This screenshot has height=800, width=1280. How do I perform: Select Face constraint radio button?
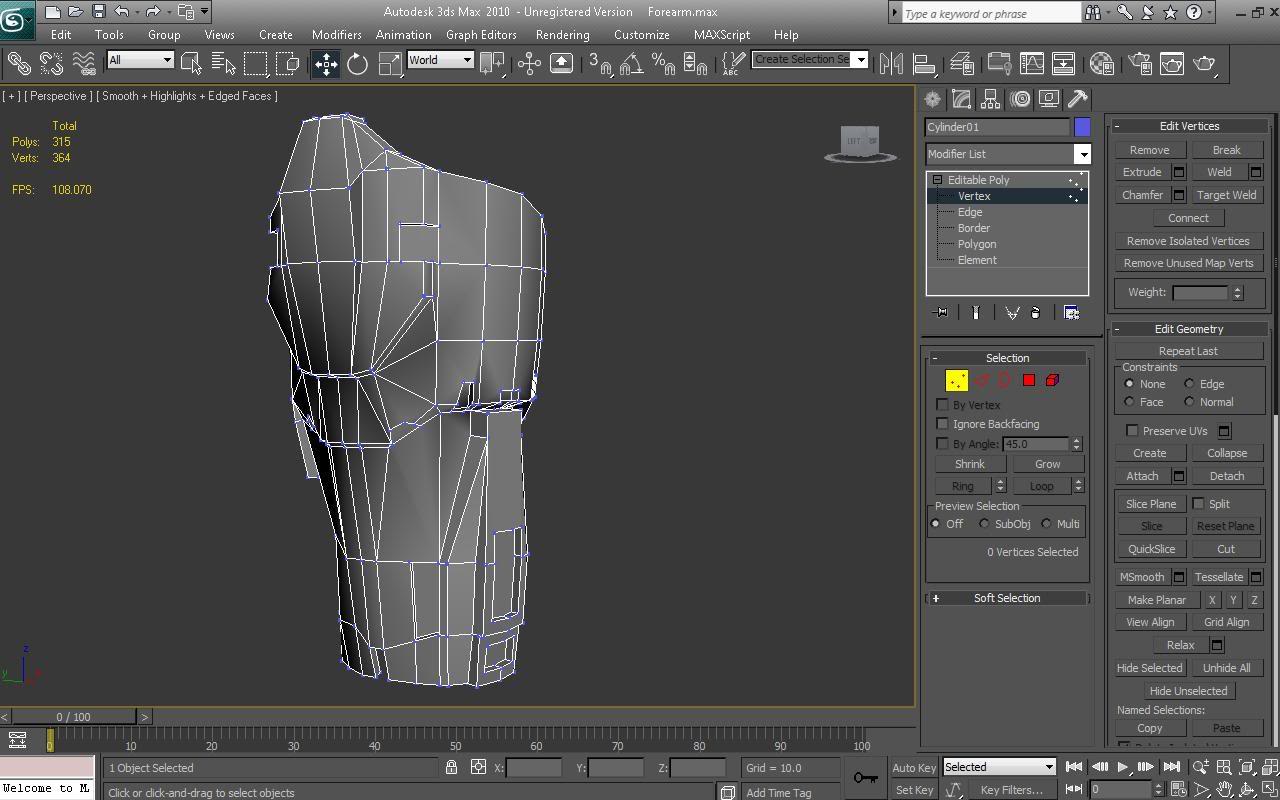[x=1129, y=402]
